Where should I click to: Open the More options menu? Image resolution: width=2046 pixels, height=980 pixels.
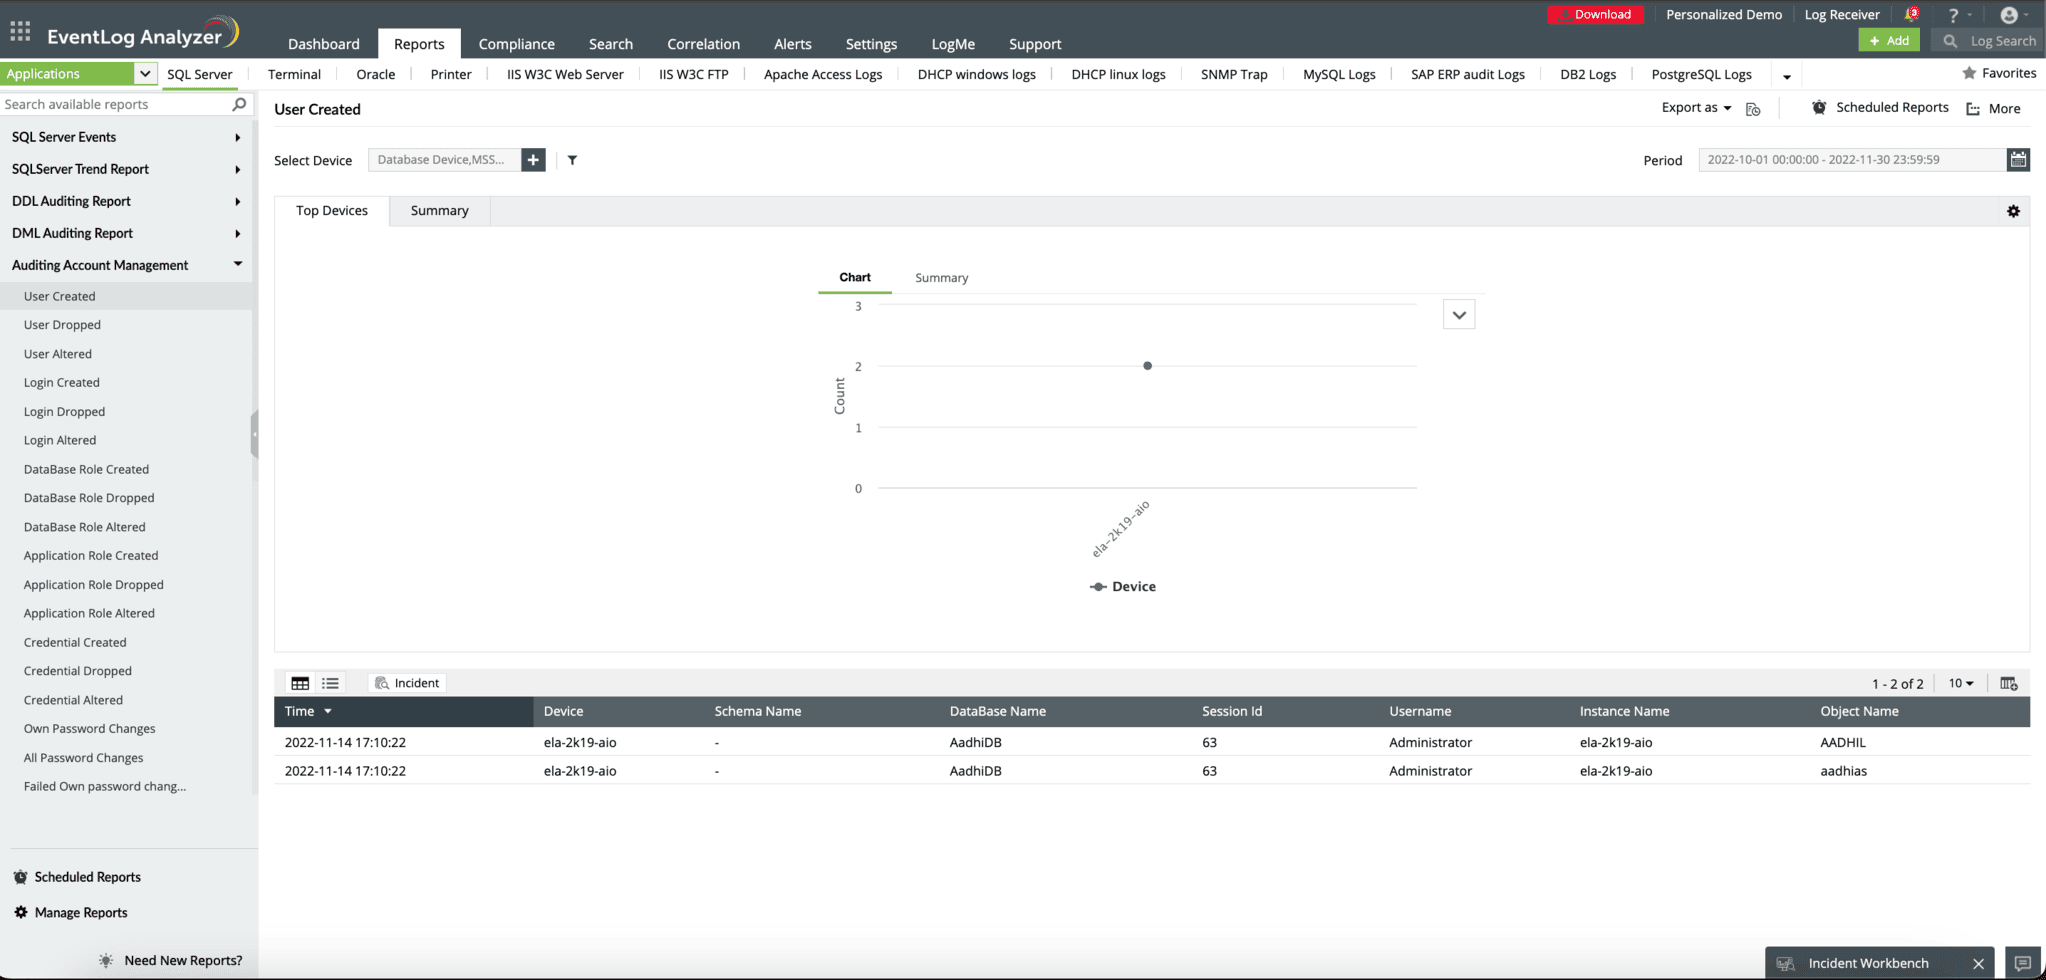[1993, 109]
